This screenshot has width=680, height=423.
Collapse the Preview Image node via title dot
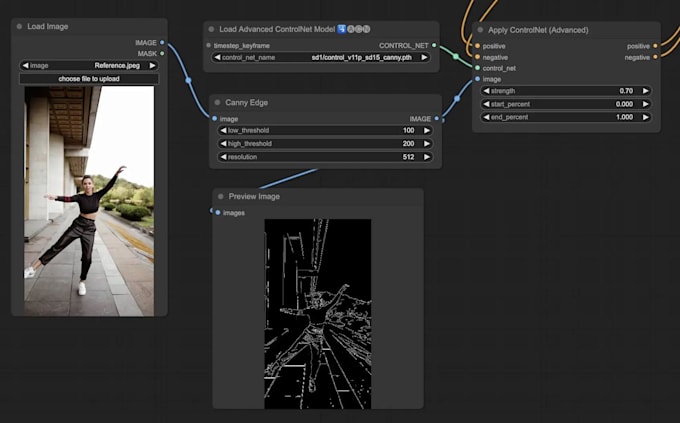220,197
